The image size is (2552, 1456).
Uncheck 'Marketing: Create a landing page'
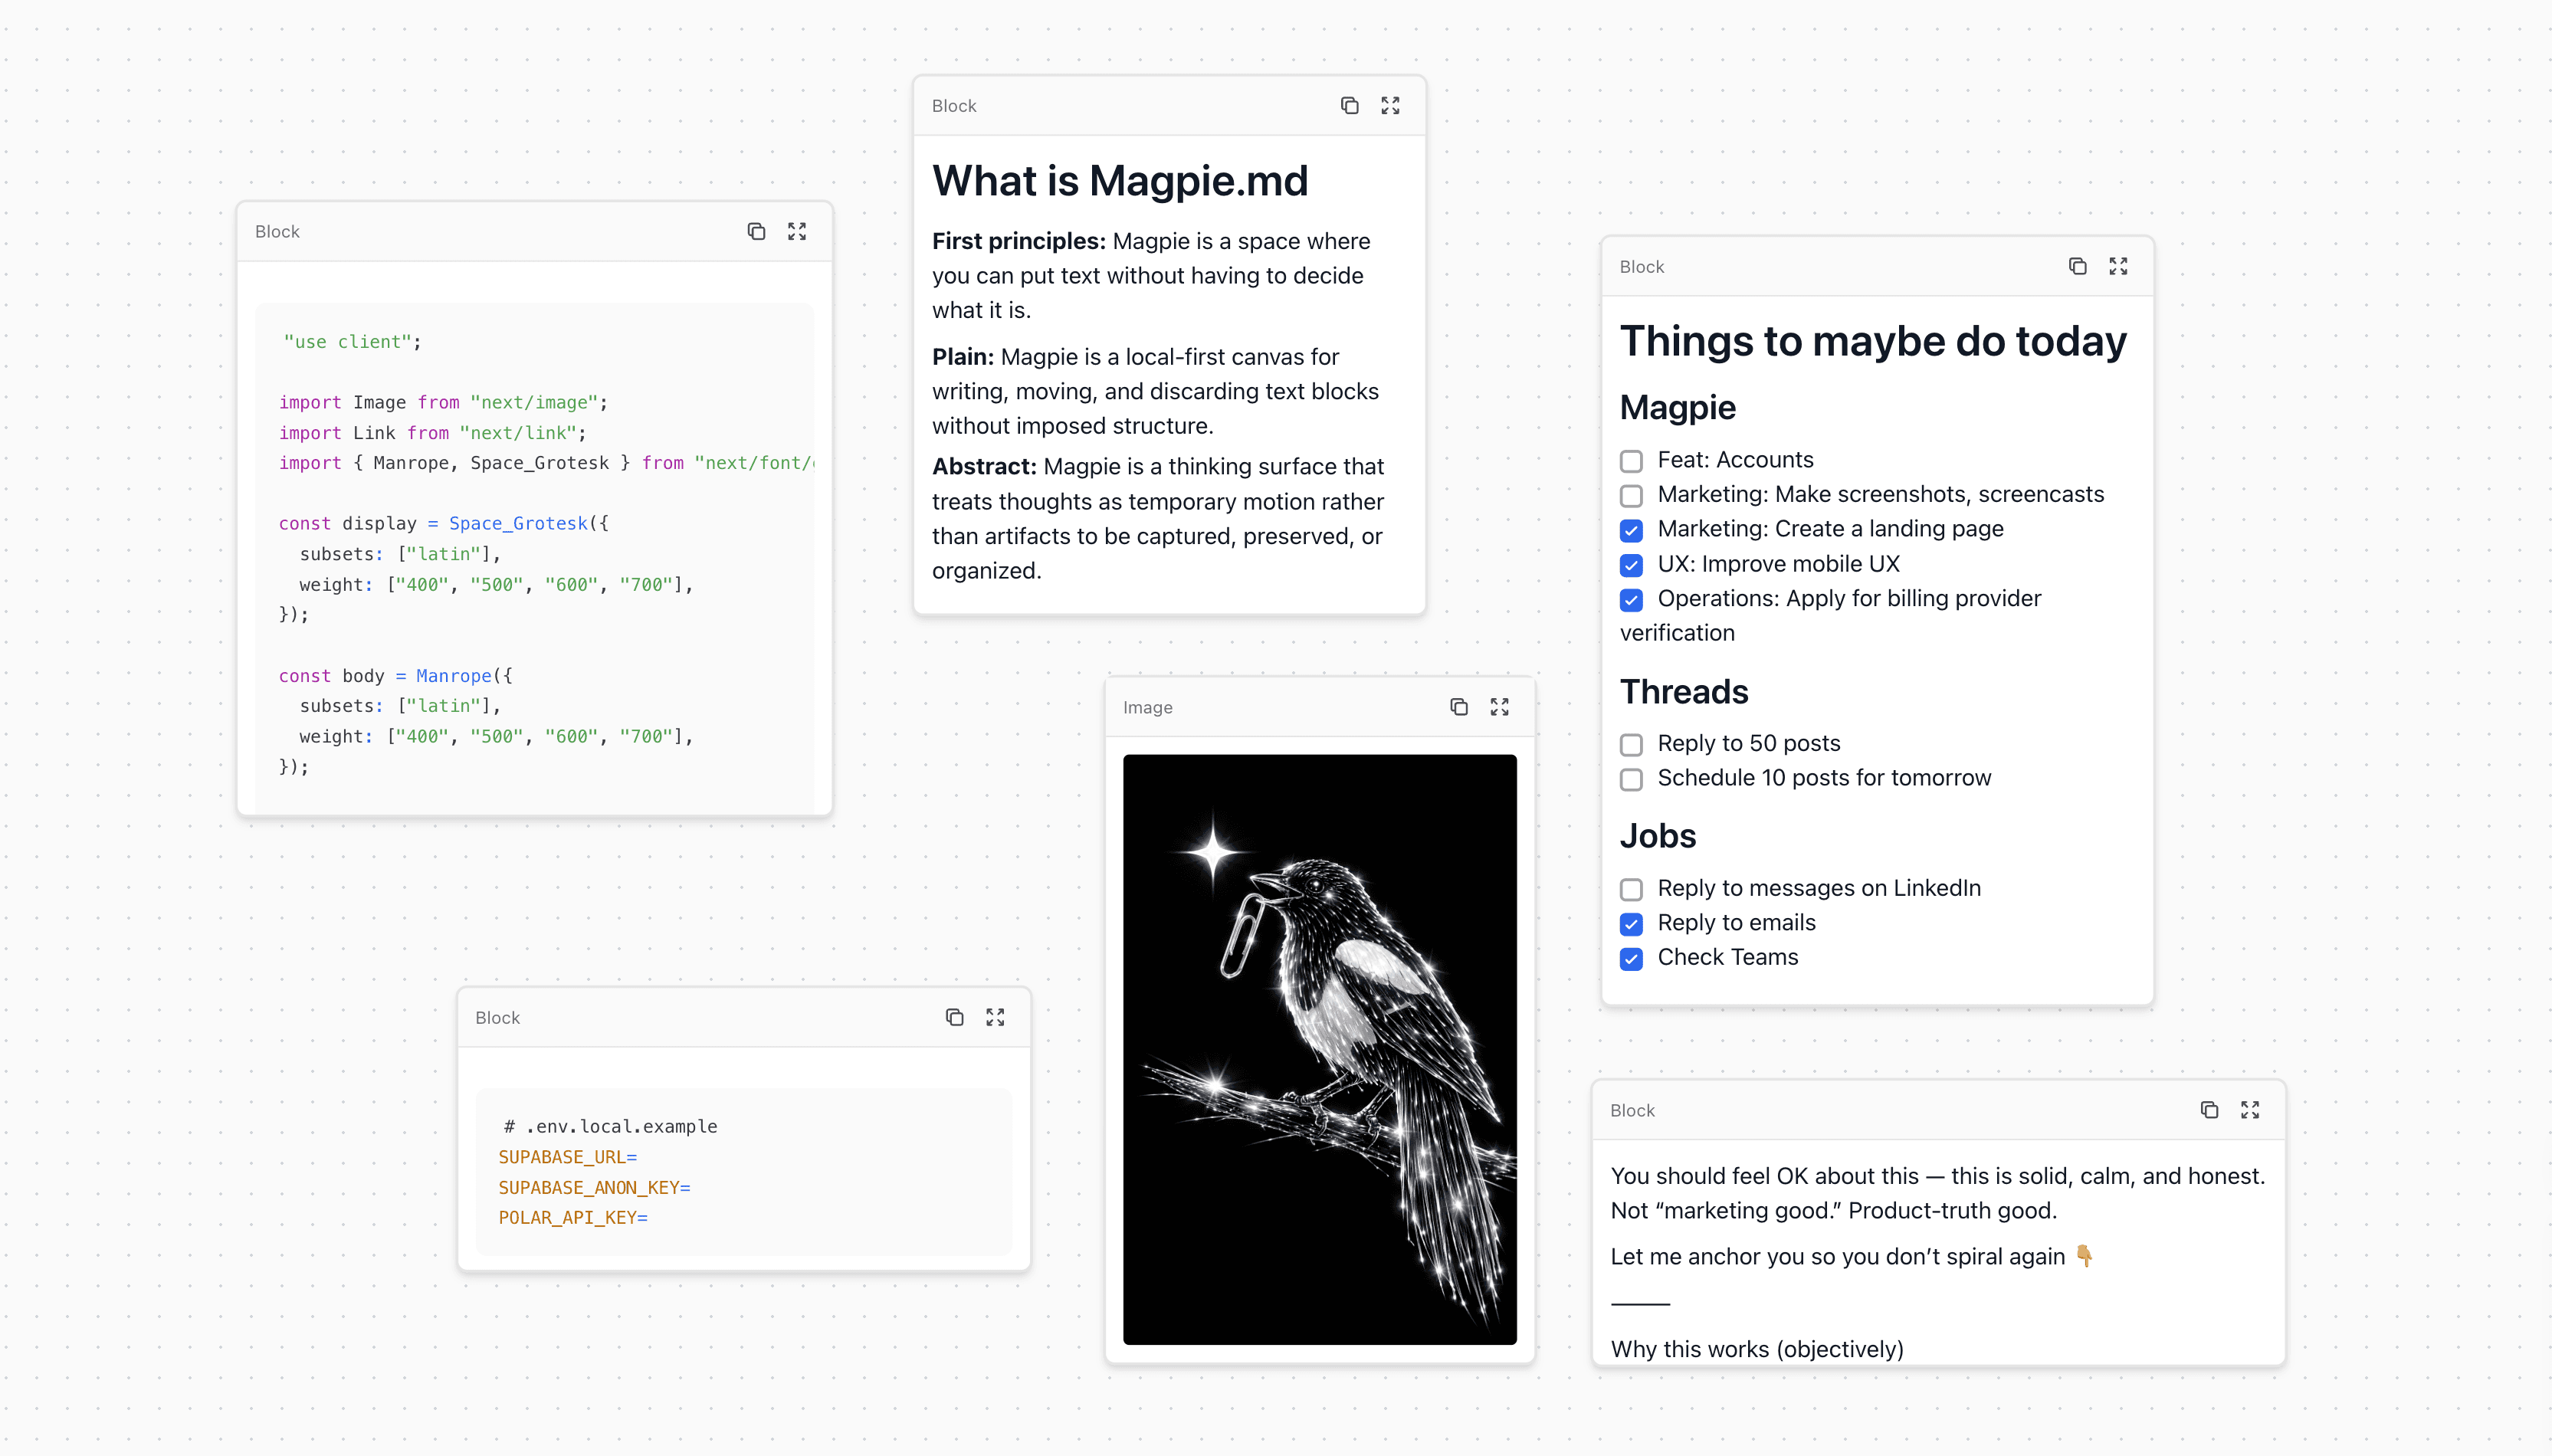[x=1631, y=530]
